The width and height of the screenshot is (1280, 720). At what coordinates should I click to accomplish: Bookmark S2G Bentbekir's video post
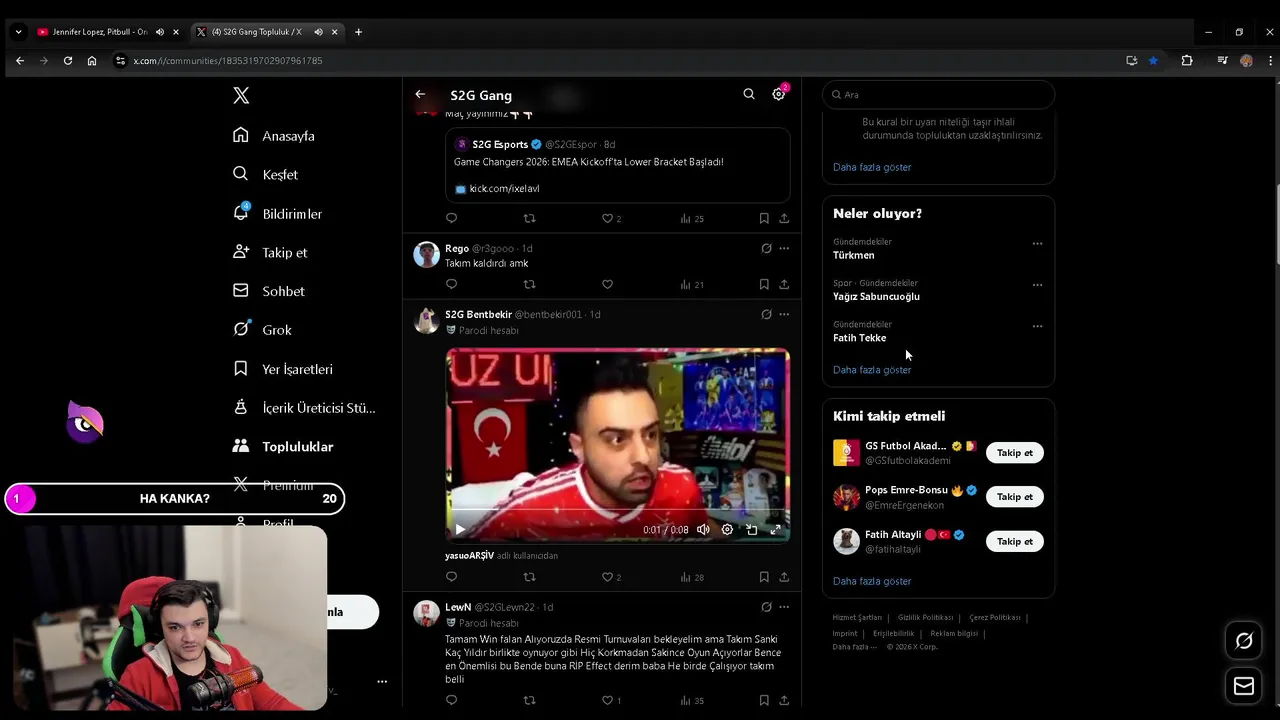(764, 577)
